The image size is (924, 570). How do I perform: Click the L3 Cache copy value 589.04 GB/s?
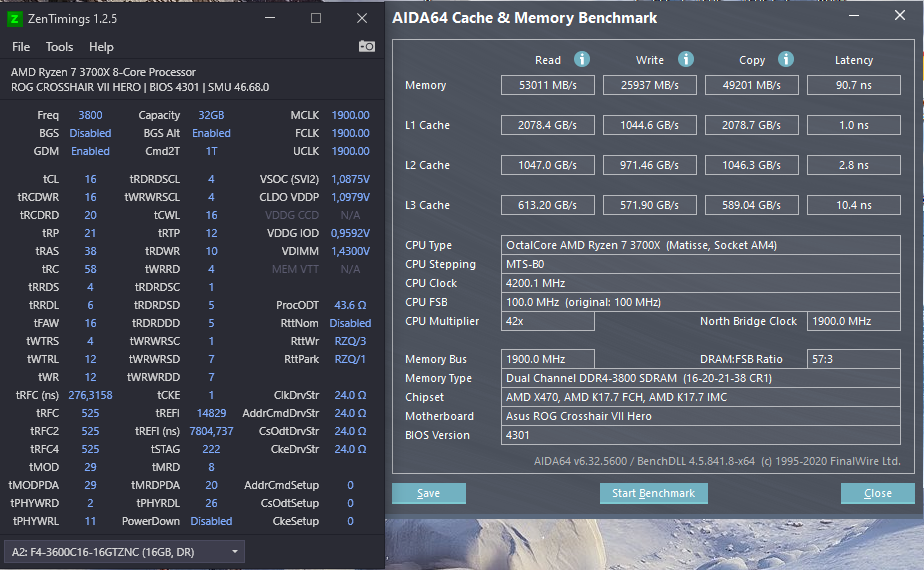coord(751,205)
